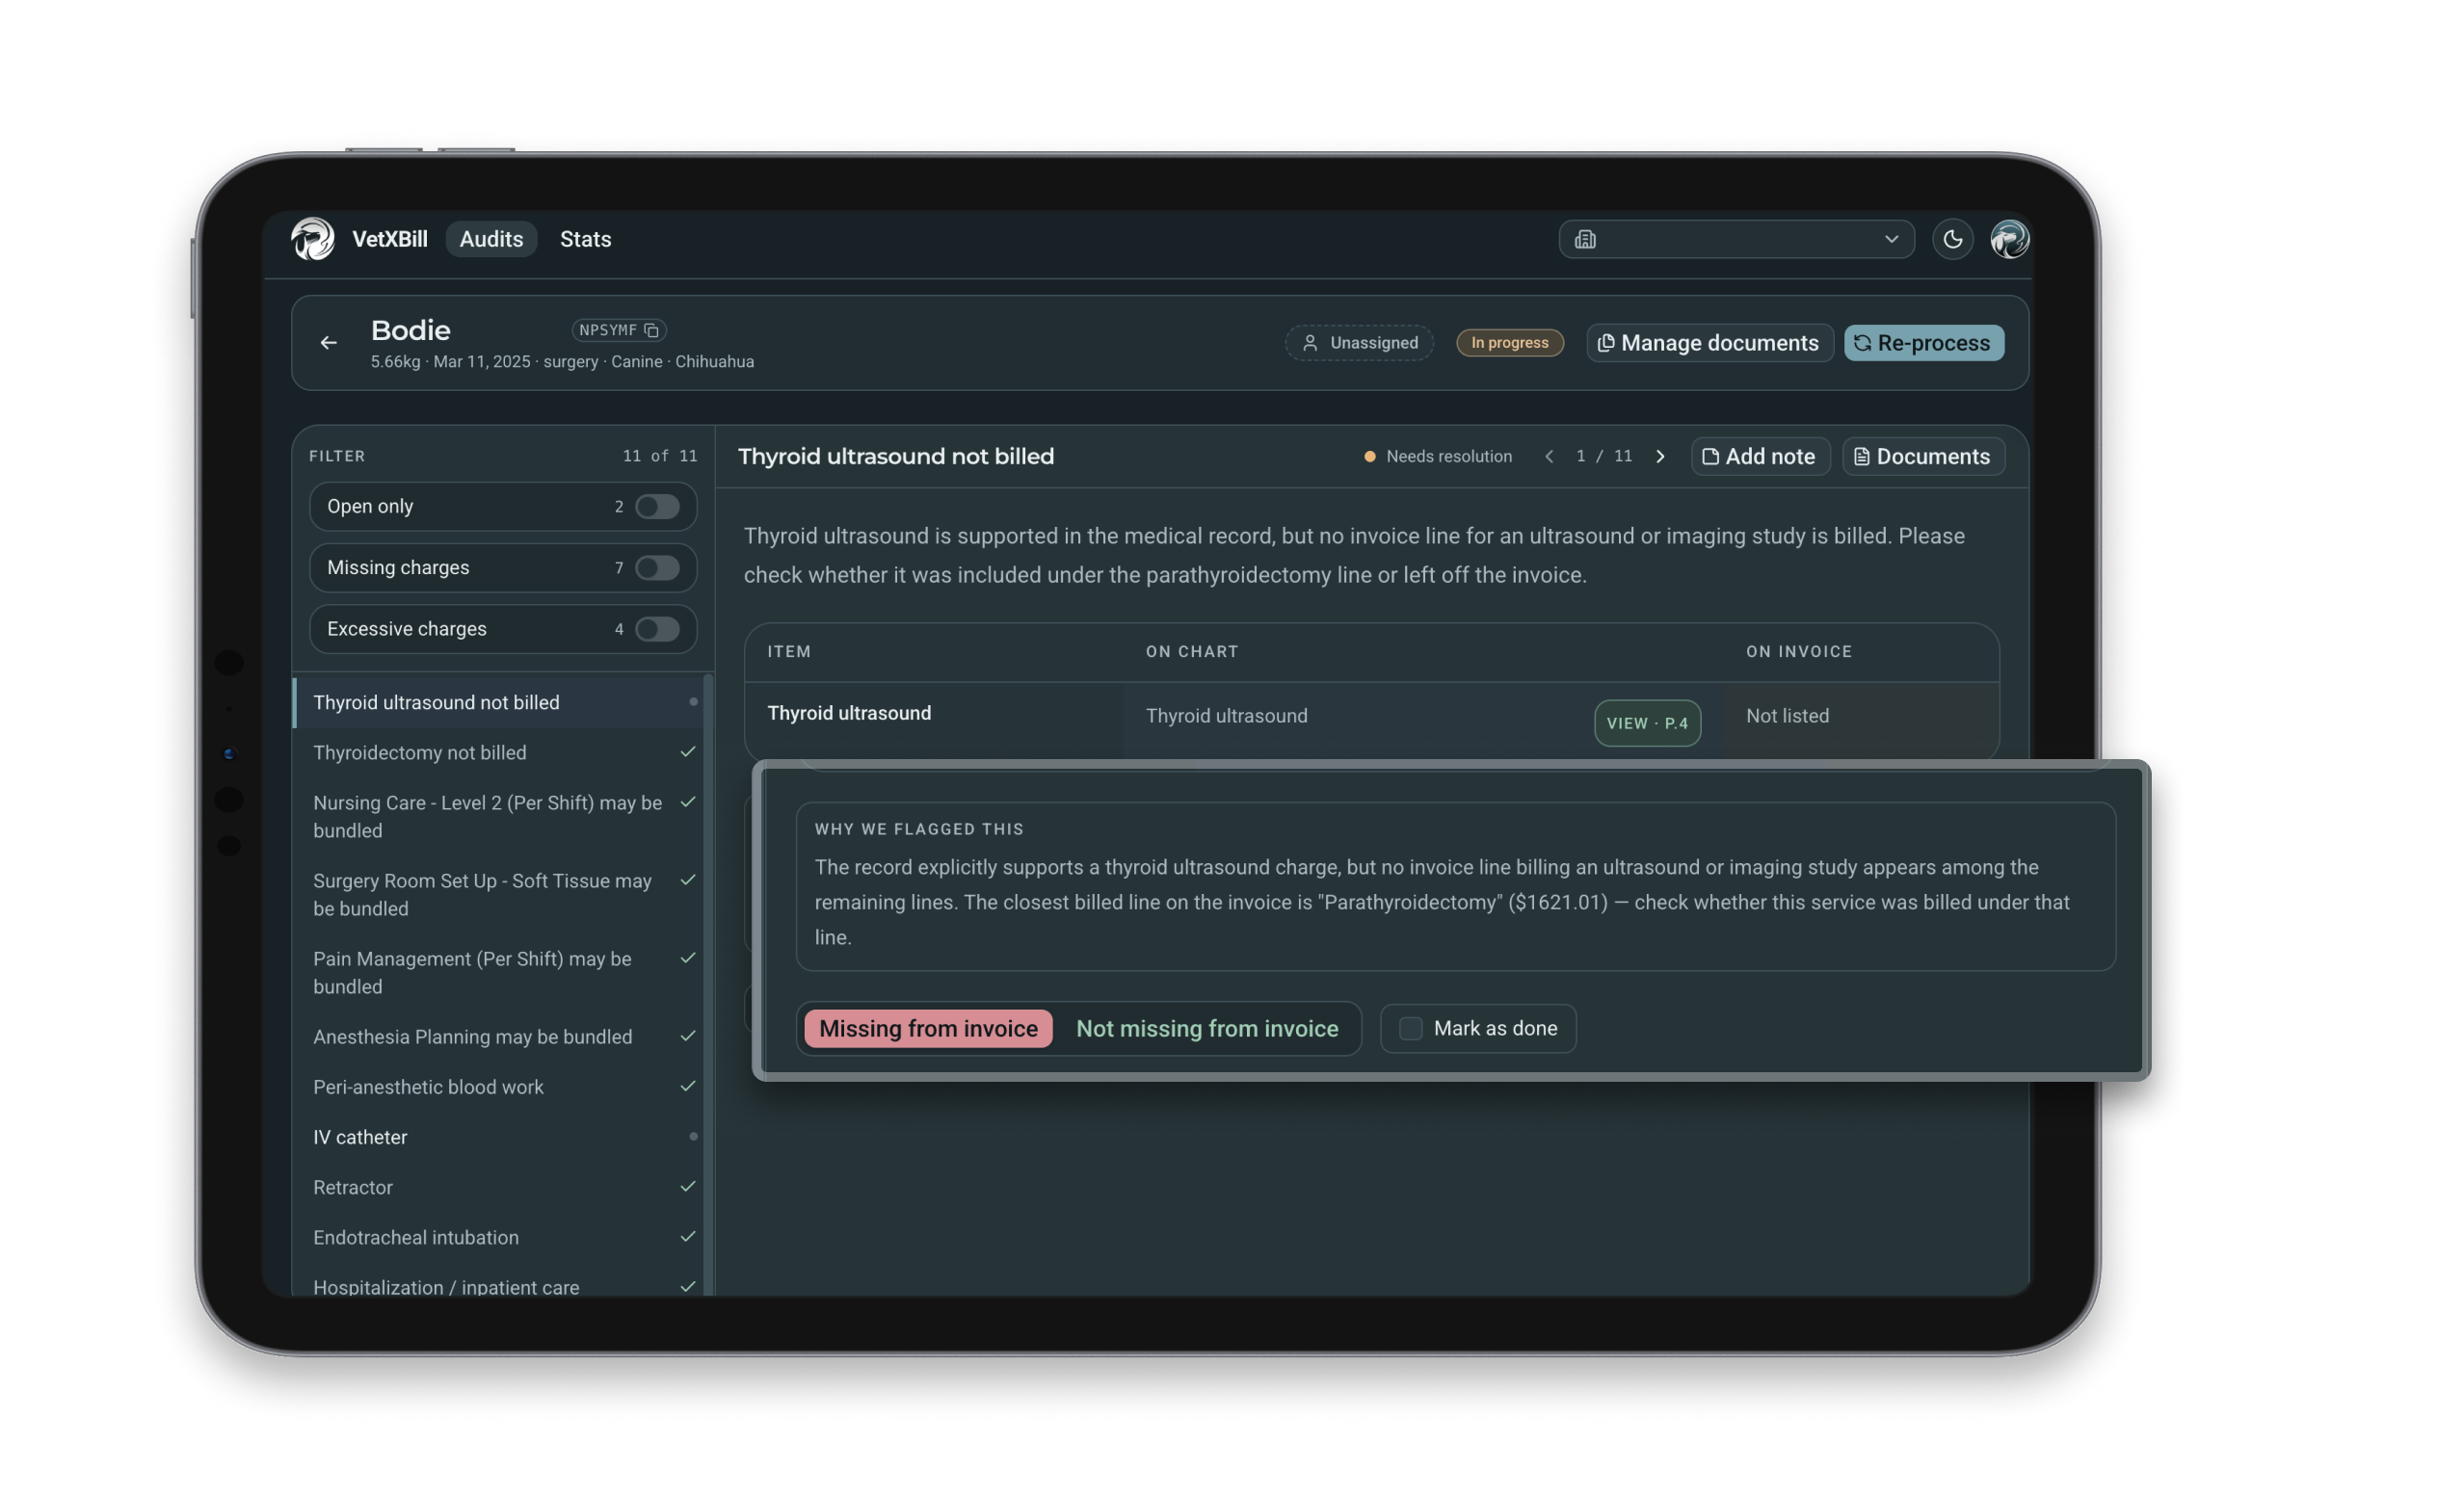Switch to the Stats tab
This screenshot has height=1497, width=2464.
585,239
